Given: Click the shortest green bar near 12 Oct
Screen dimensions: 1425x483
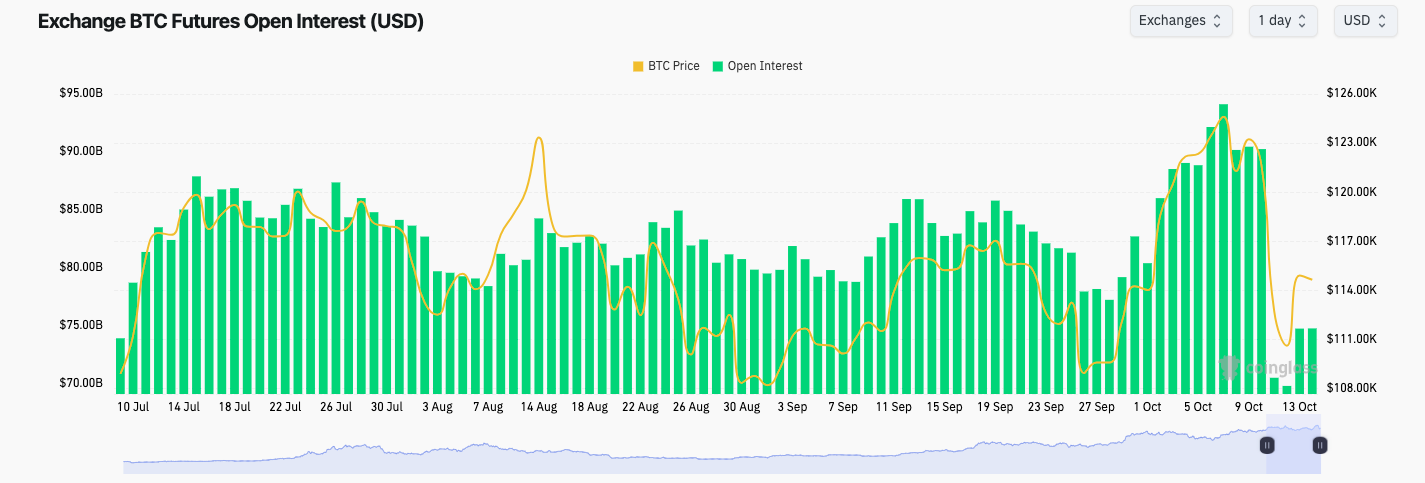Looking at the screenshot, I should [x=1287, y=389].
